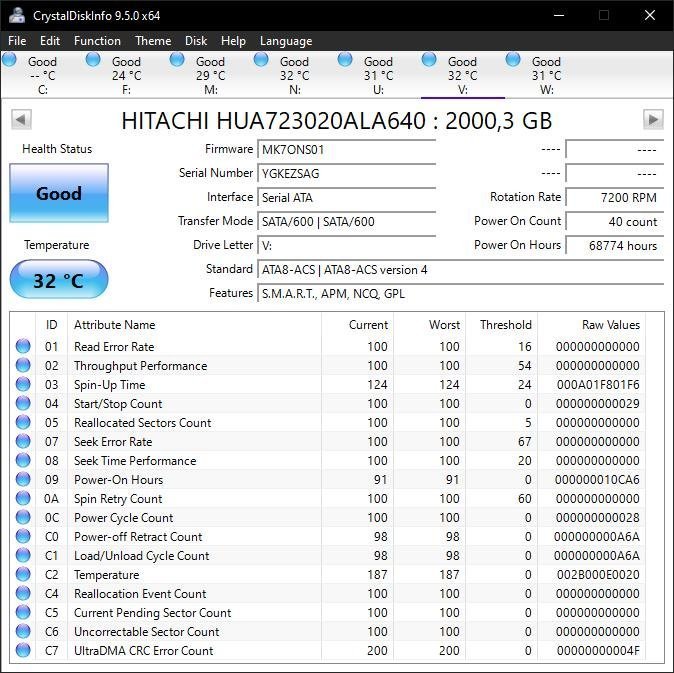The height and width of the screenshot is (673, 674).
Task: Click the next disk arrow button
Action: coord(653,120)
